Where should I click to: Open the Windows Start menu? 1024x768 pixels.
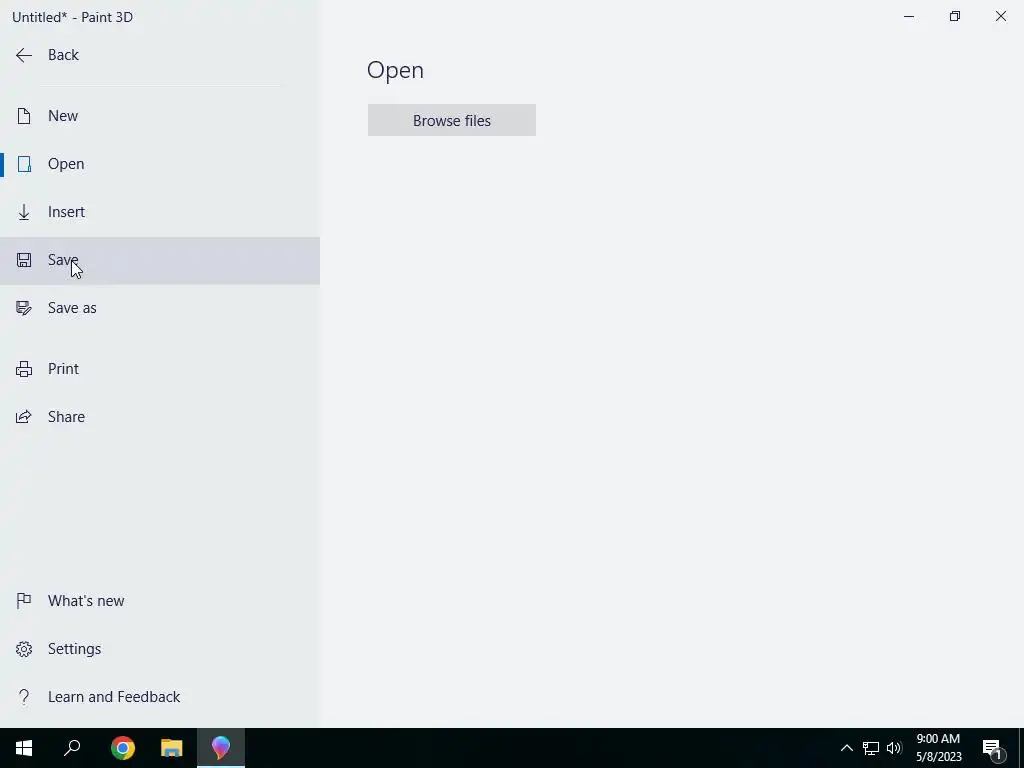click(24, 748)
